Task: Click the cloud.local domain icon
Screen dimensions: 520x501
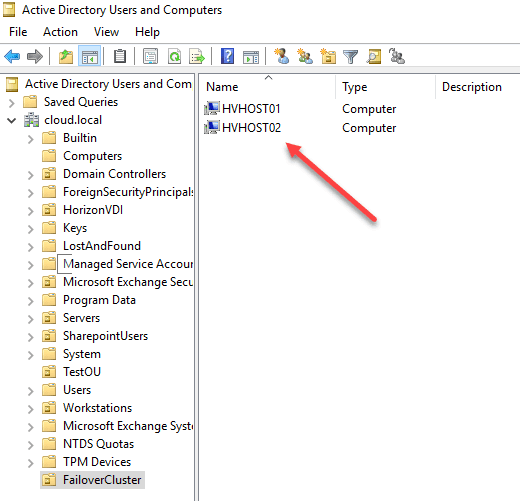Action: 31,120
